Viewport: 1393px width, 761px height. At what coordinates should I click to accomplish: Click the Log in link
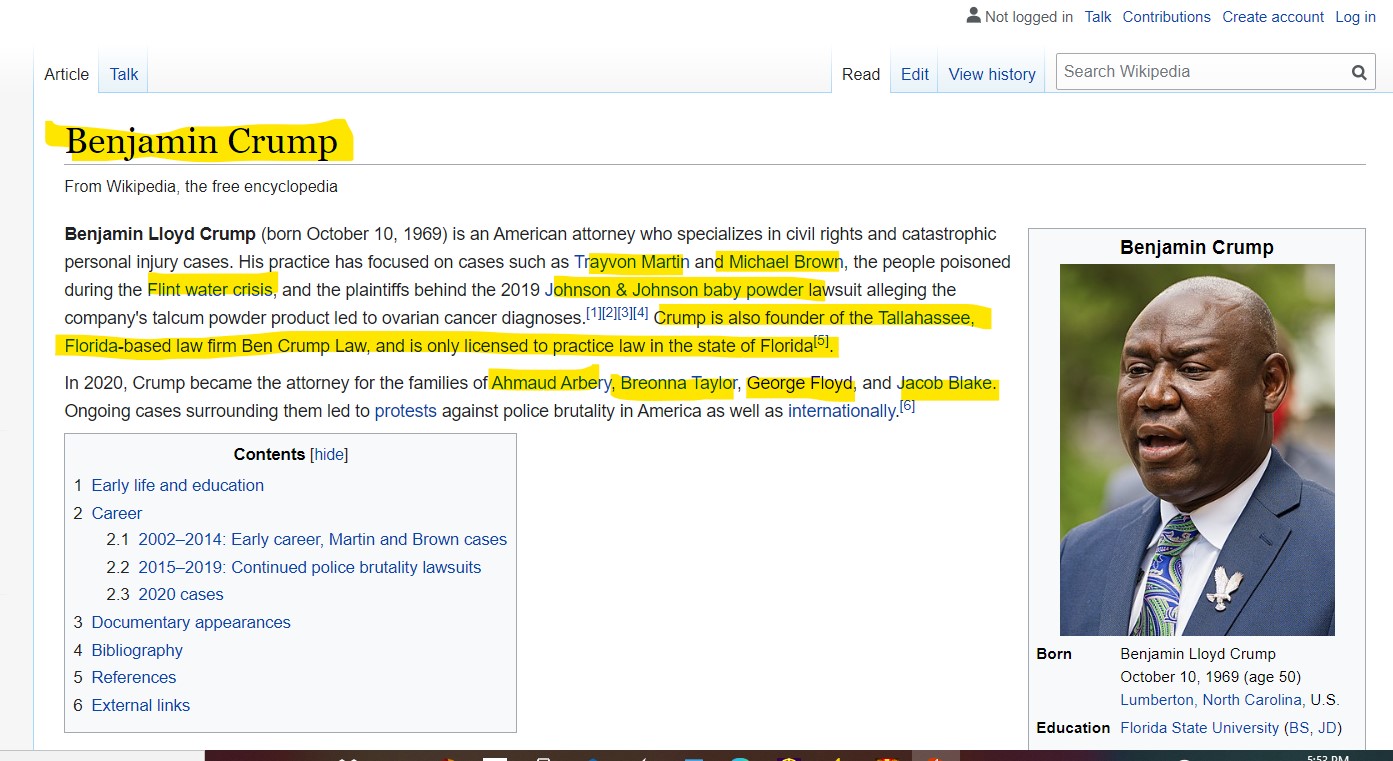point(1356,17)
